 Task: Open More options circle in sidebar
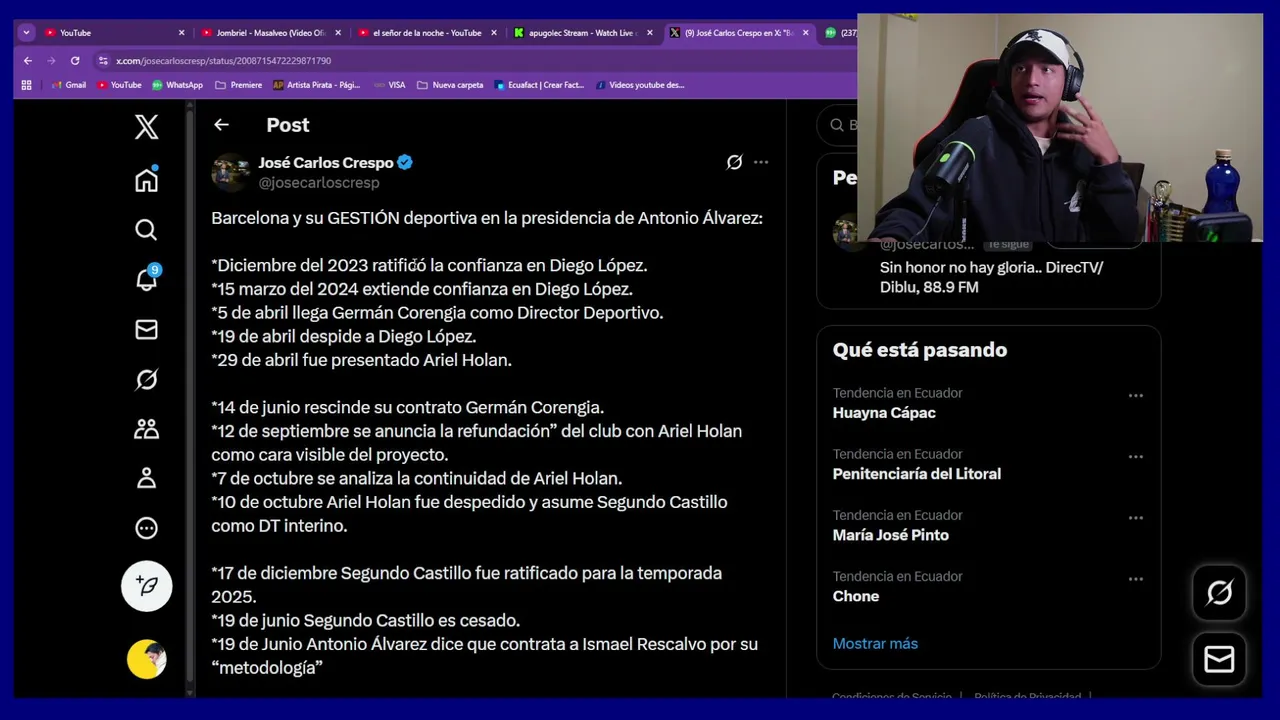coord(146,528)
